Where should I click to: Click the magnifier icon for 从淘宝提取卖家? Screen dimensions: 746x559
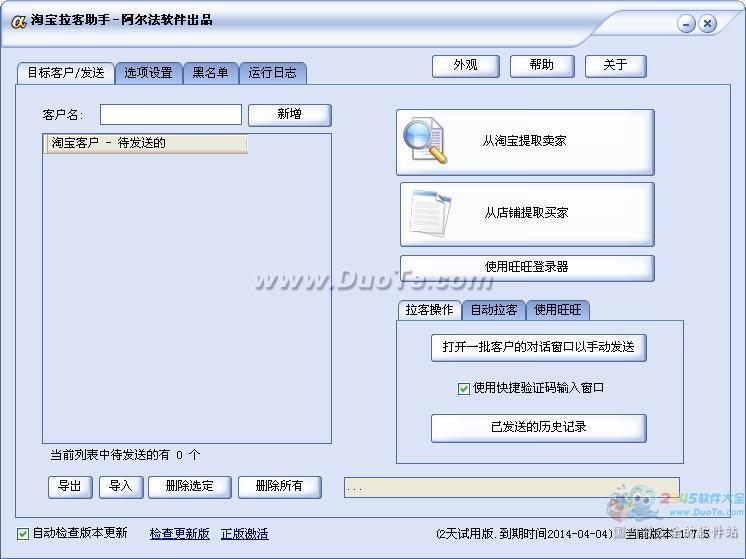[425, 142]
